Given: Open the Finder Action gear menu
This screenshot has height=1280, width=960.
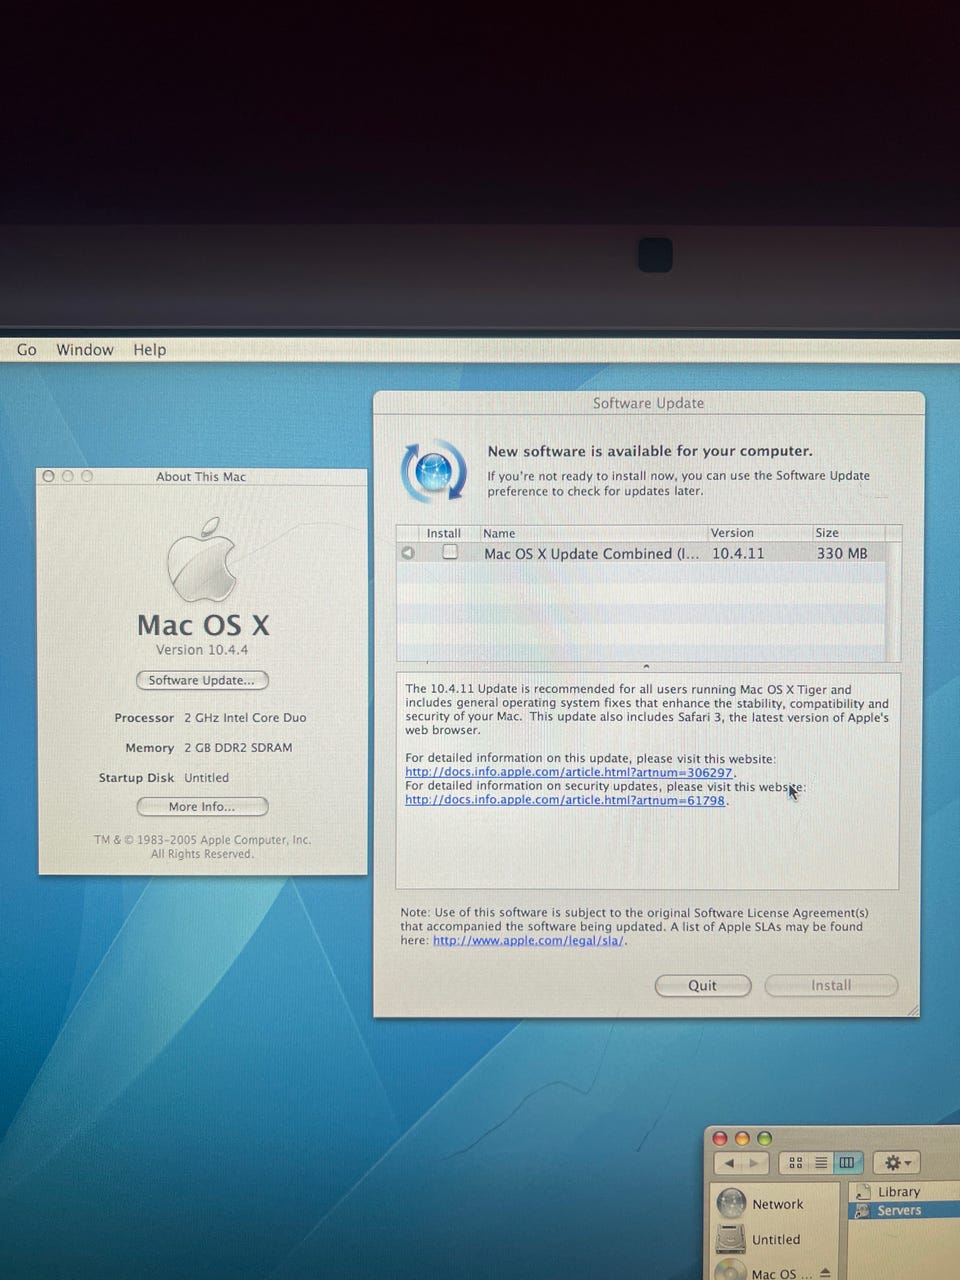Looking at the screenshot, I should point(897,1163).
